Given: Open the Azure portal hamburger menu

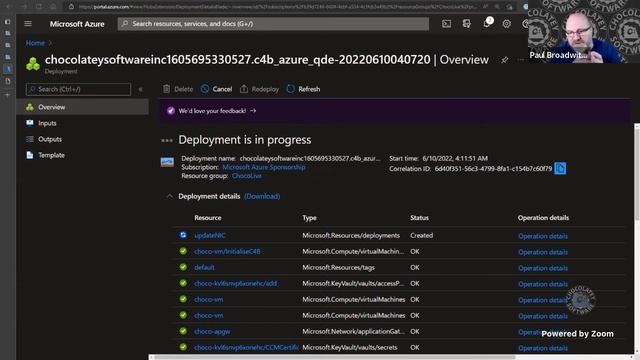Looking at the screenshot, I should click(28, 24).
